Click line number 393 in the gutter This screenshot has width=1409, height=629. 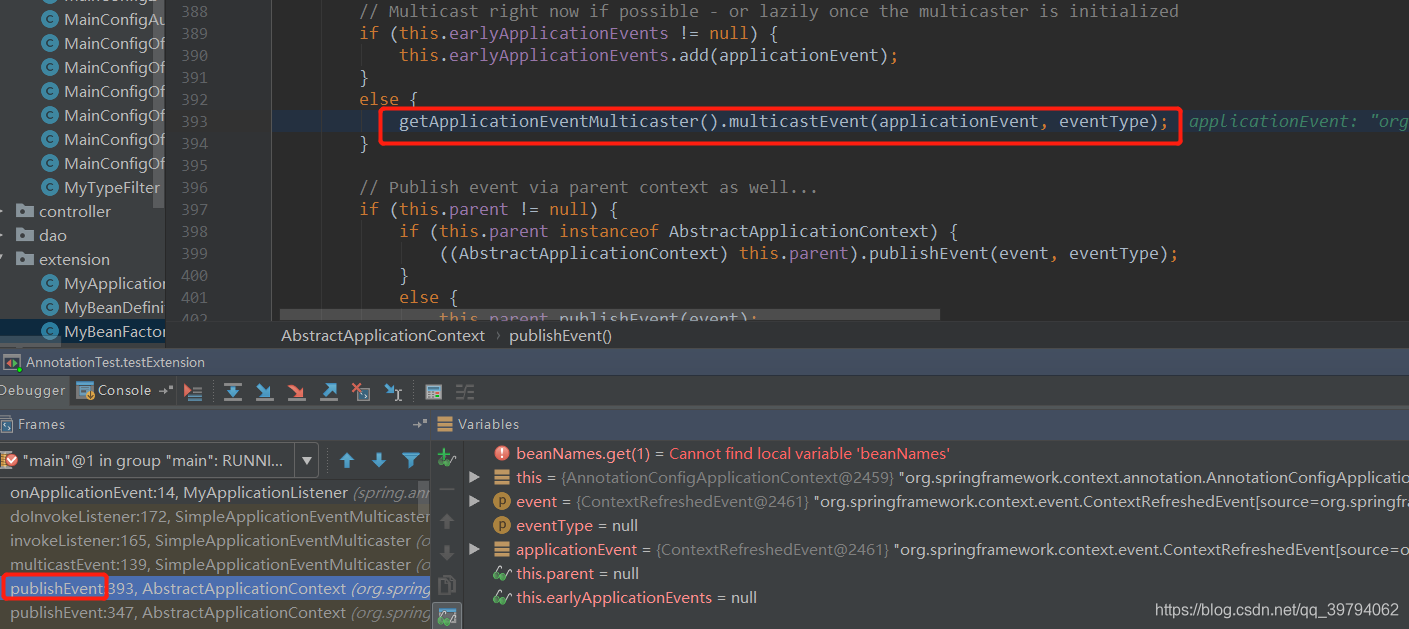pos(195,122)
